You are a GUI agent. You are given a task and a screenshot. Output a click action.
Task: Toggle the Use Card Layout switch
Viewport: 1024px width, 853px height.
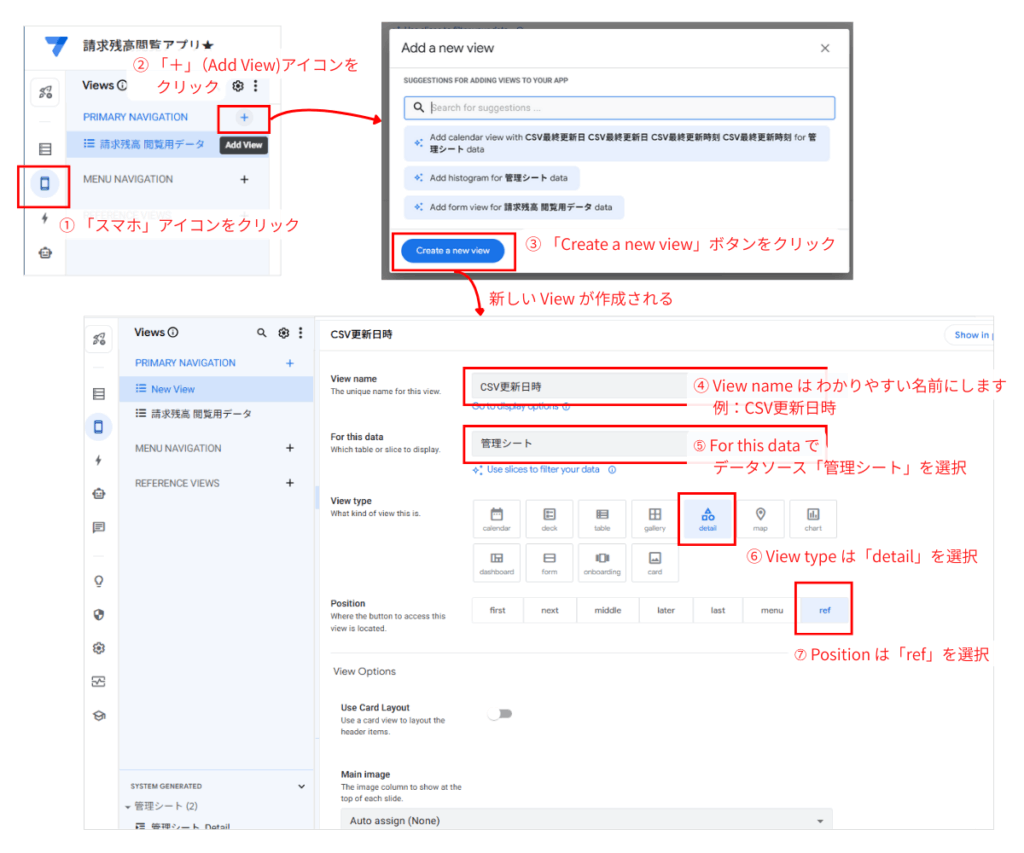500,713
